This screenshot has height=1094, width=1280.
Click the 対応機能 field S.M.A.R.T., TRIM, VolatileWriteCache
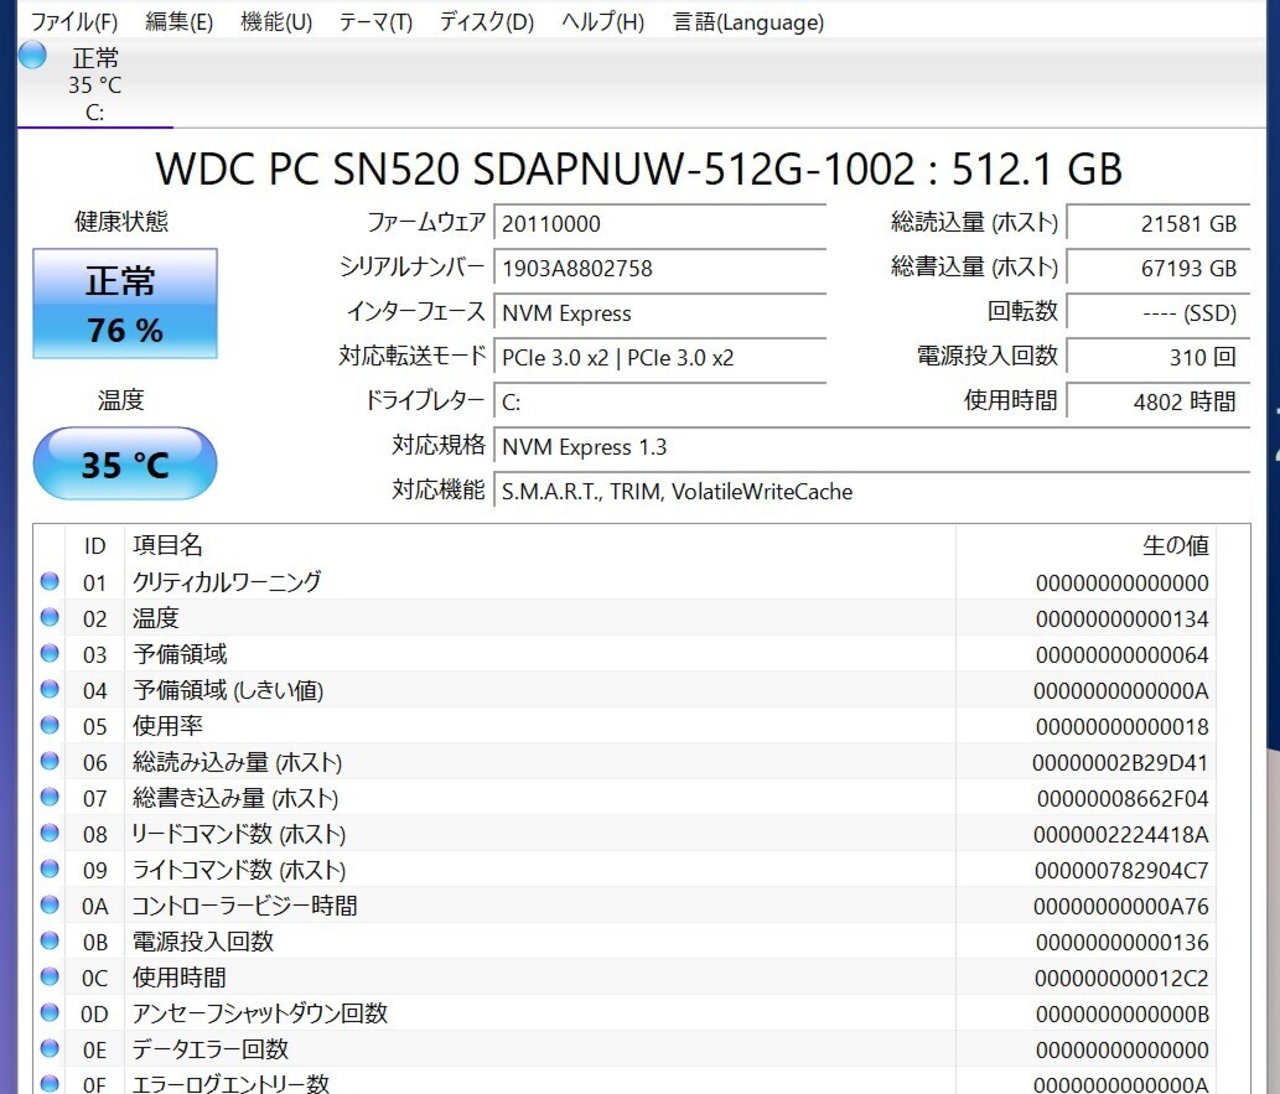(872, 492)
